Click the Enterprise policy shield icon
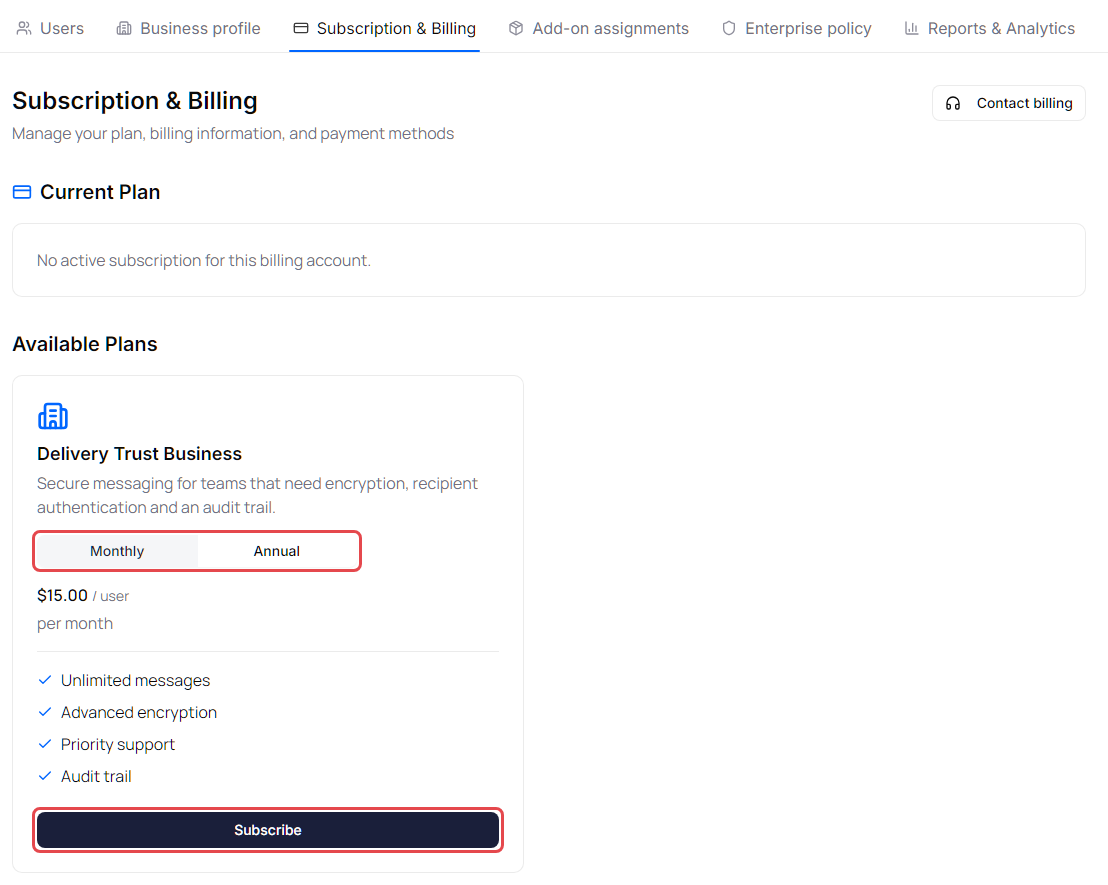1108x885 pixels. 729,28
